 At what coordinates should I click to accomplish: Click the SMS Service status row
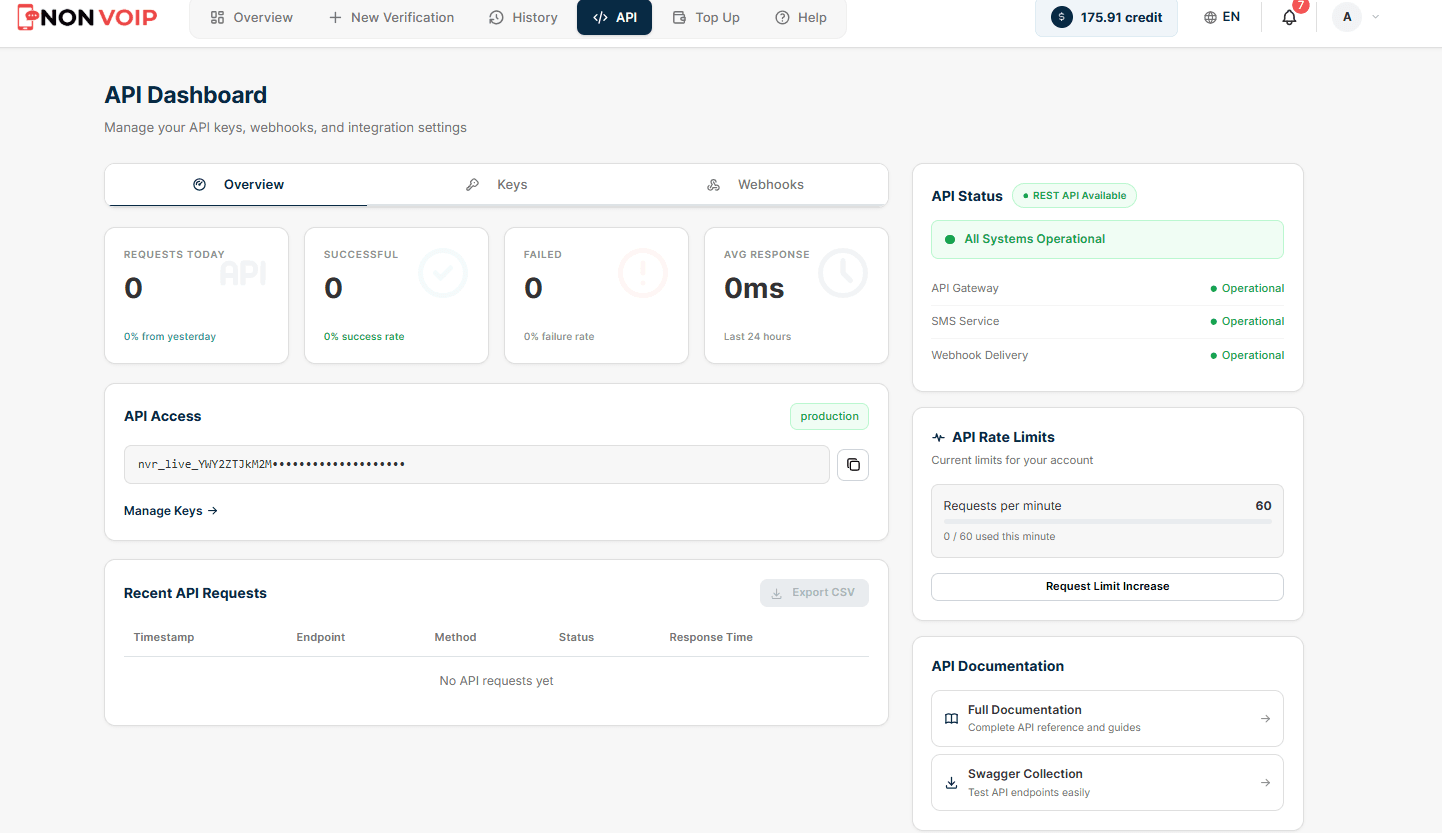1107,321
